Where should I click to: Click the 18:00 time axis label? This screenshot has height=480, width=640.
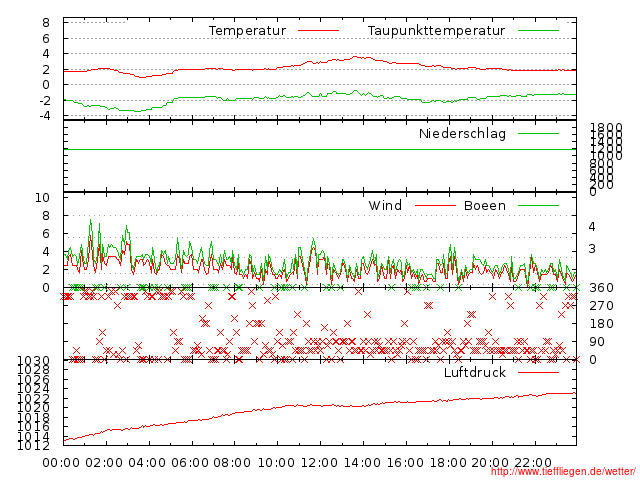pos(448,463)
